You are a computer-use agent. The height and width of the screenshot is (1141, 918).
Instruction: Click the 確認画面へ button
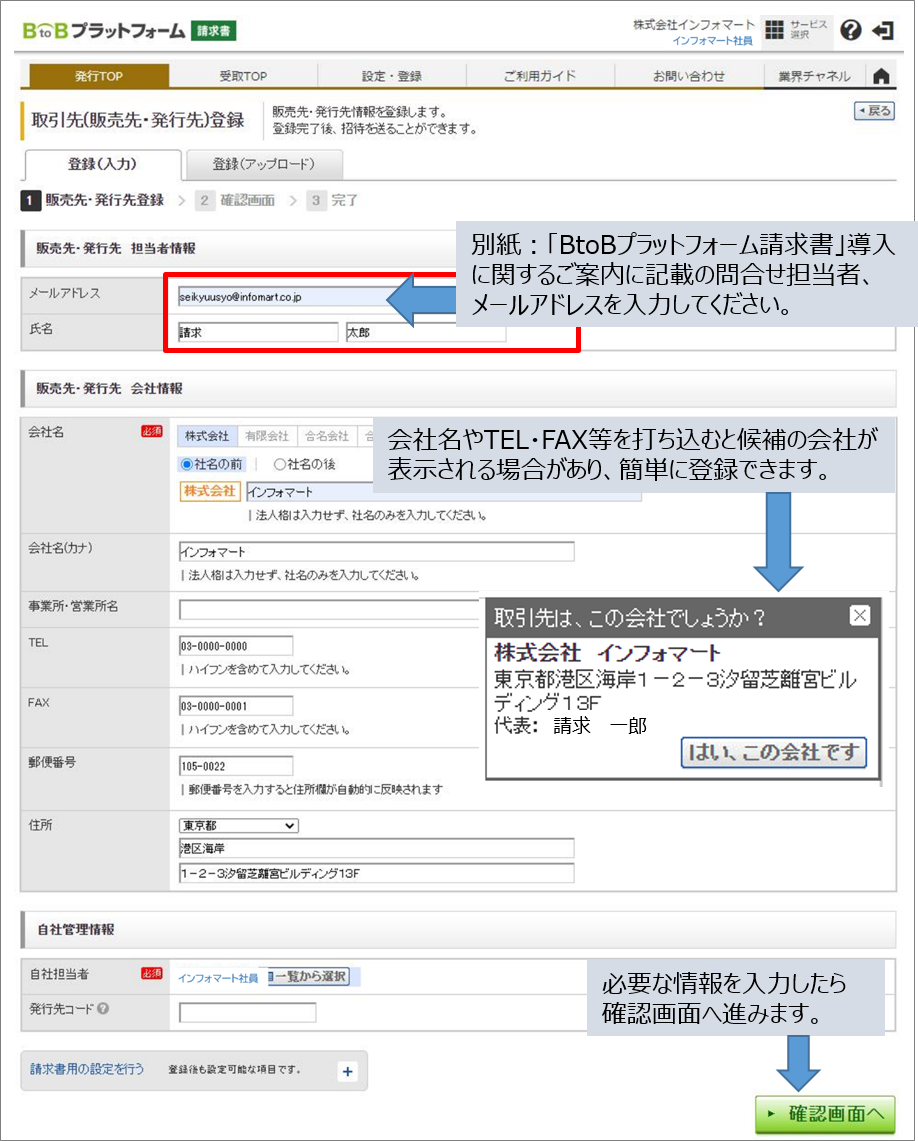825,1113
